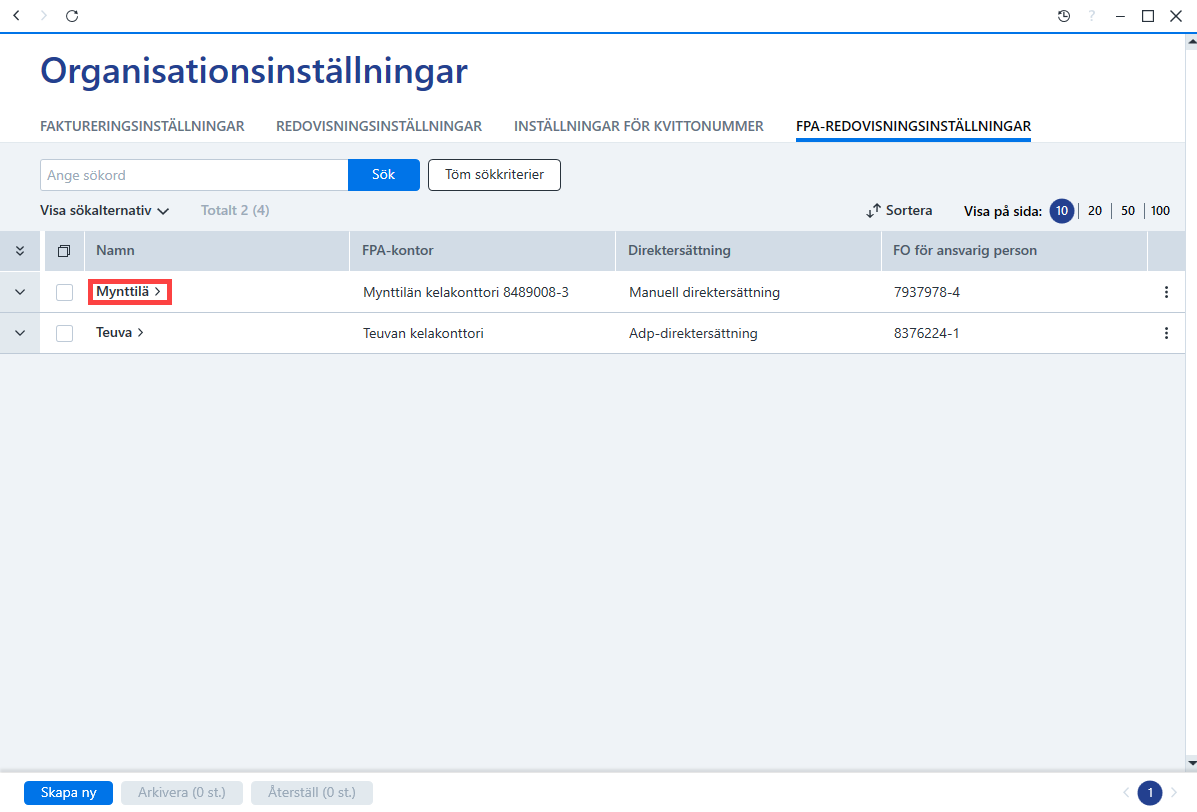Reload the page with refresh icon
Viewport: 1197px width, 812px height.
tap(72, 15)
